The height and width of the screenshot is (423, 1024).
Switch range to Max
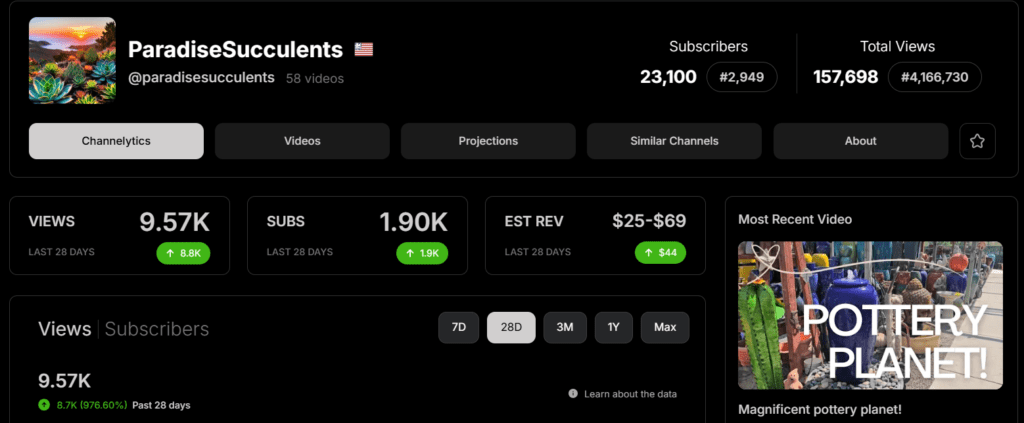tap(665, 328)
